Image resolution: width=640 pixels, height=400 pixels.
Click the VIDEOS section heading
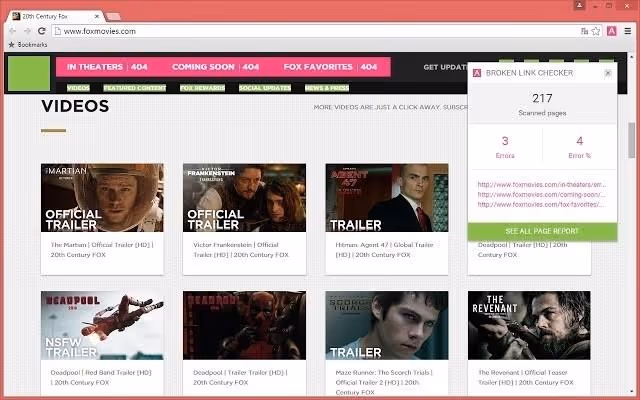(x=75, y=106)
